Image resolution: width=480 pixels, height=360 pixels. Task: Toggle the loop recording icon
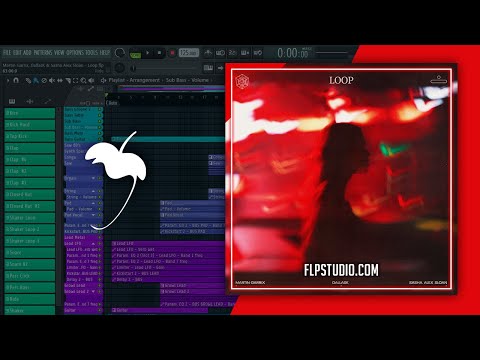coord(258,53)
